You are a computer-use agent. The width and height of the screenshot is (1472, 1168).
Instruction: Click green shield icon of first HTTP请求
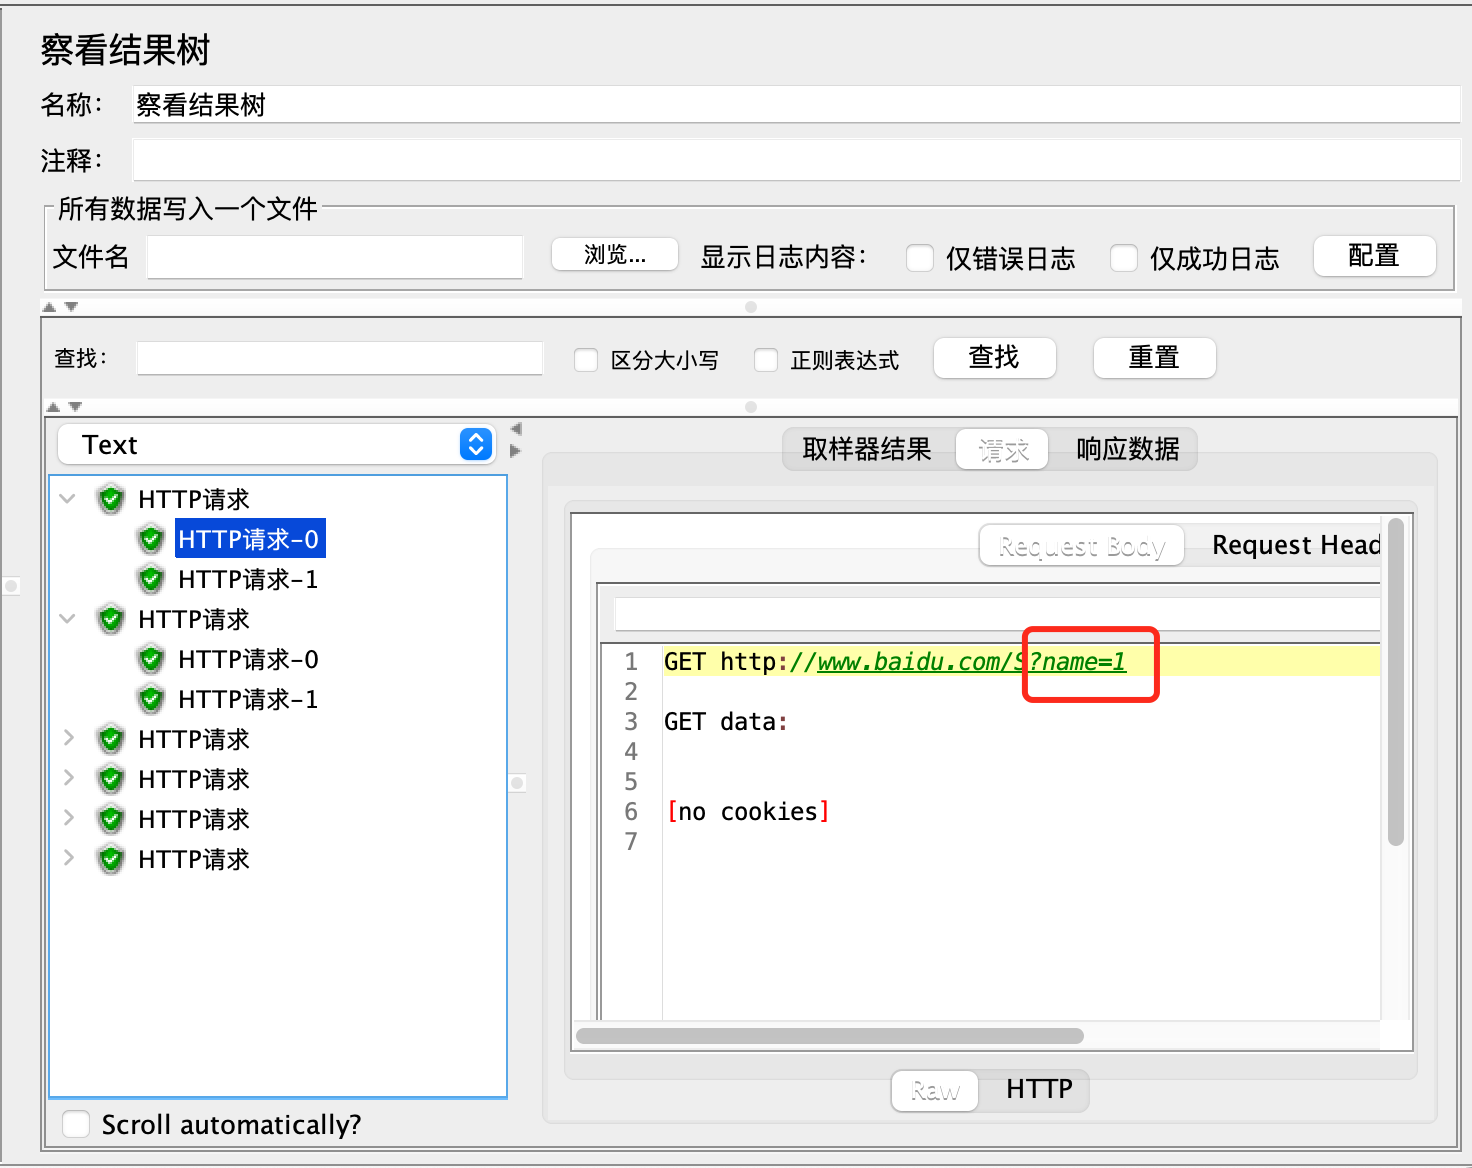(111, 499)
